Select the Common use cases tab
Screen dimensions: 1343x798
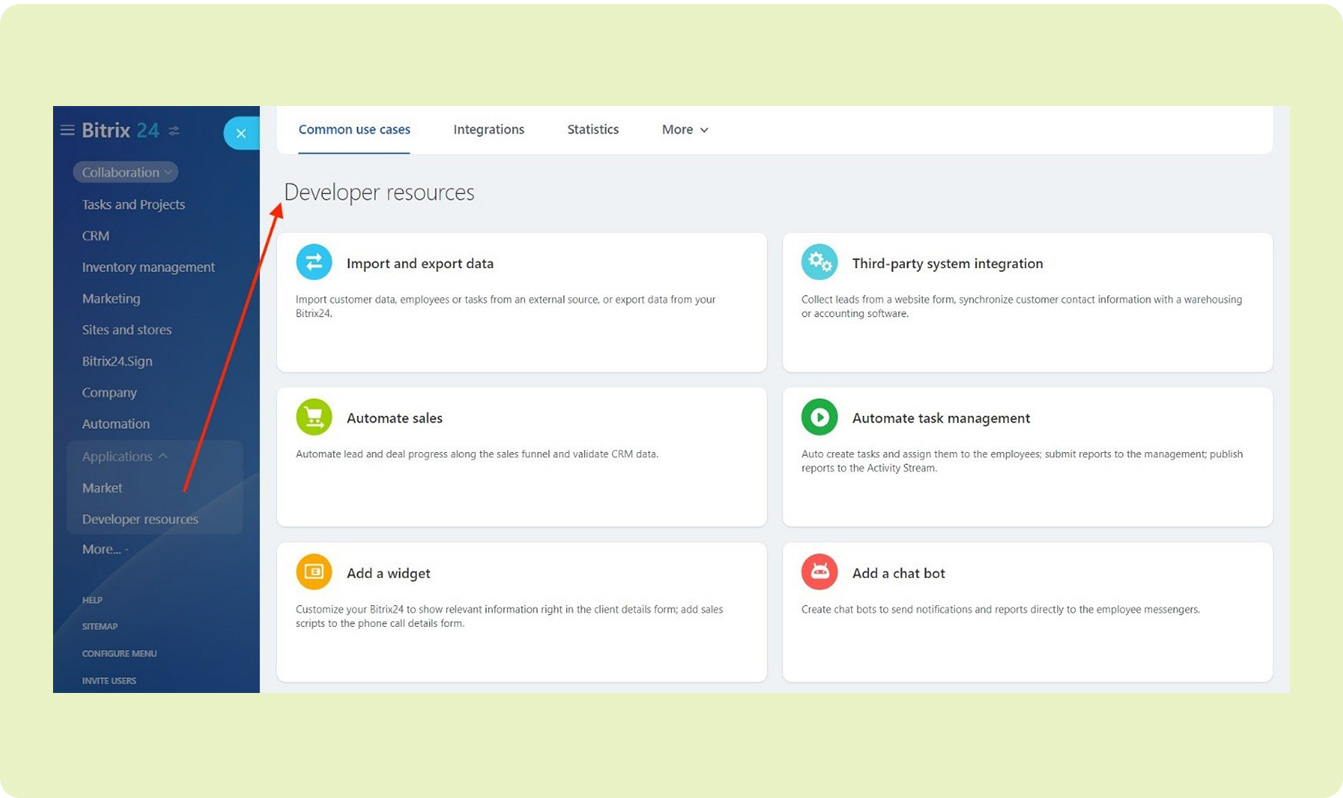pyautogui.click(x=354, y=130)
